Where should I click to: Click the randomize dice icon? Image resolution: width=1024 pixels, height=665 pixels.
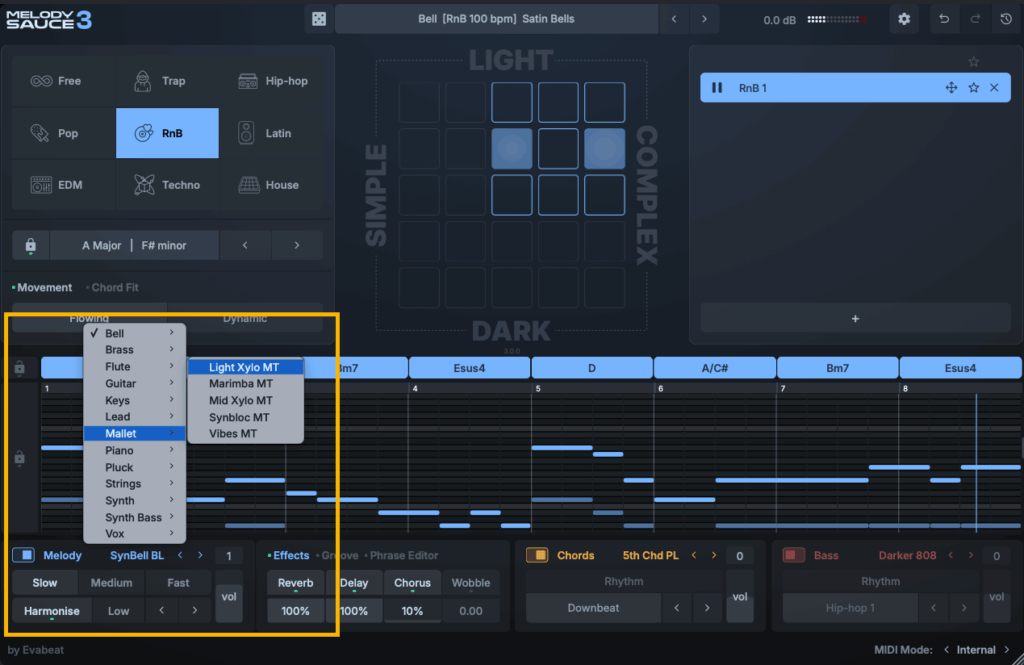pyautogui.click(x=319, y=19)
